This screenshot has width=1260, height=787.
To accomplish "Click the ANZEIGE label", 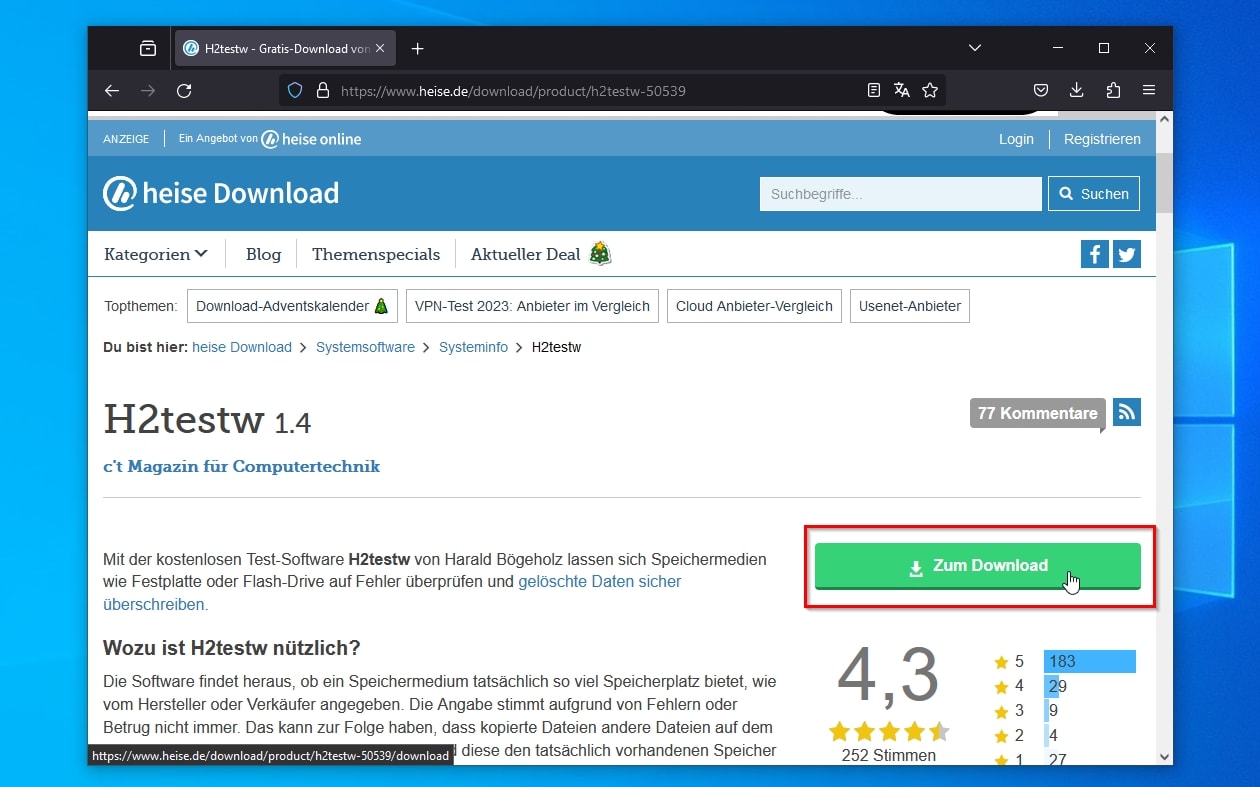I will pyautogui.click(x=126, y=139).
